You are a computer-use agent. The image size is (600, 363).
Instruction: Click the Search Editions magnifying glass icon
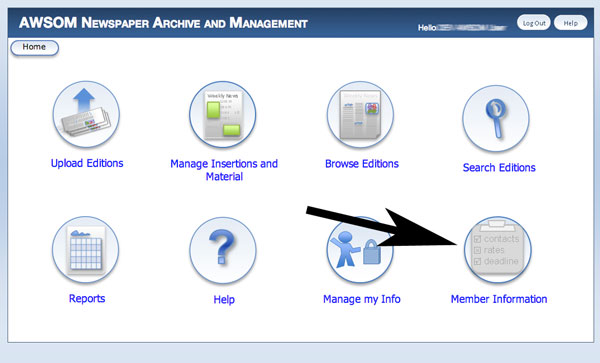(x=496, y=119)
